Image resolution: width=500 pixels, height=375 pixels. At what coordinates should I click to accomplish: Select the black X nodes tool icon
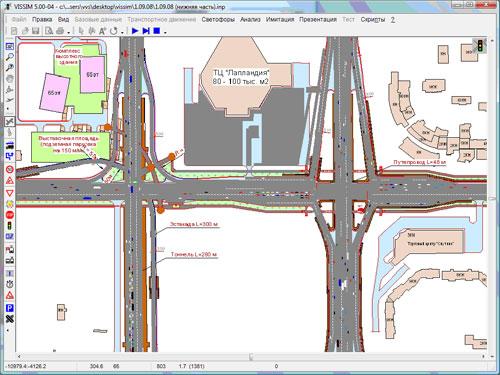(10, 319)
